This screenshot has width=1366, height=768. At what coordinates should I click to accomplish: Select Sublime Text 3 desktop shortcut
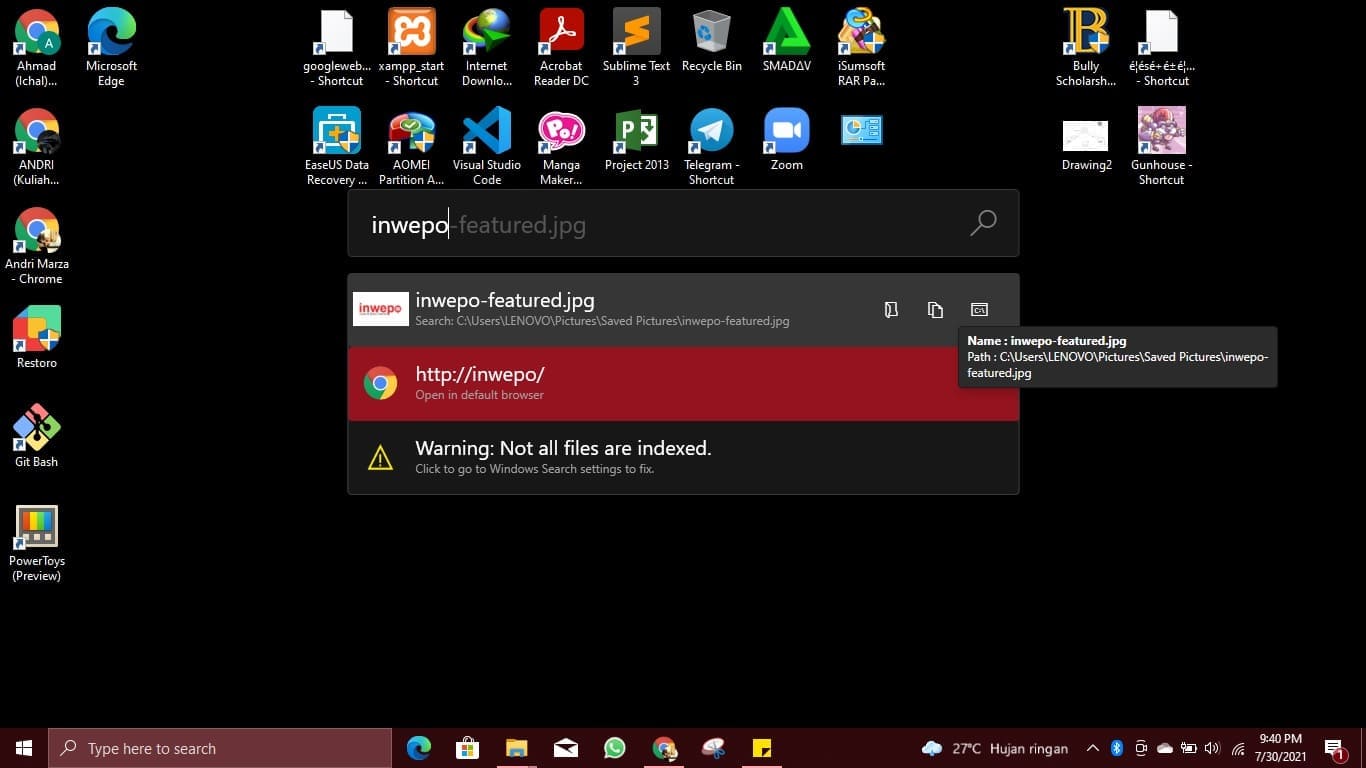coord(636,47)
